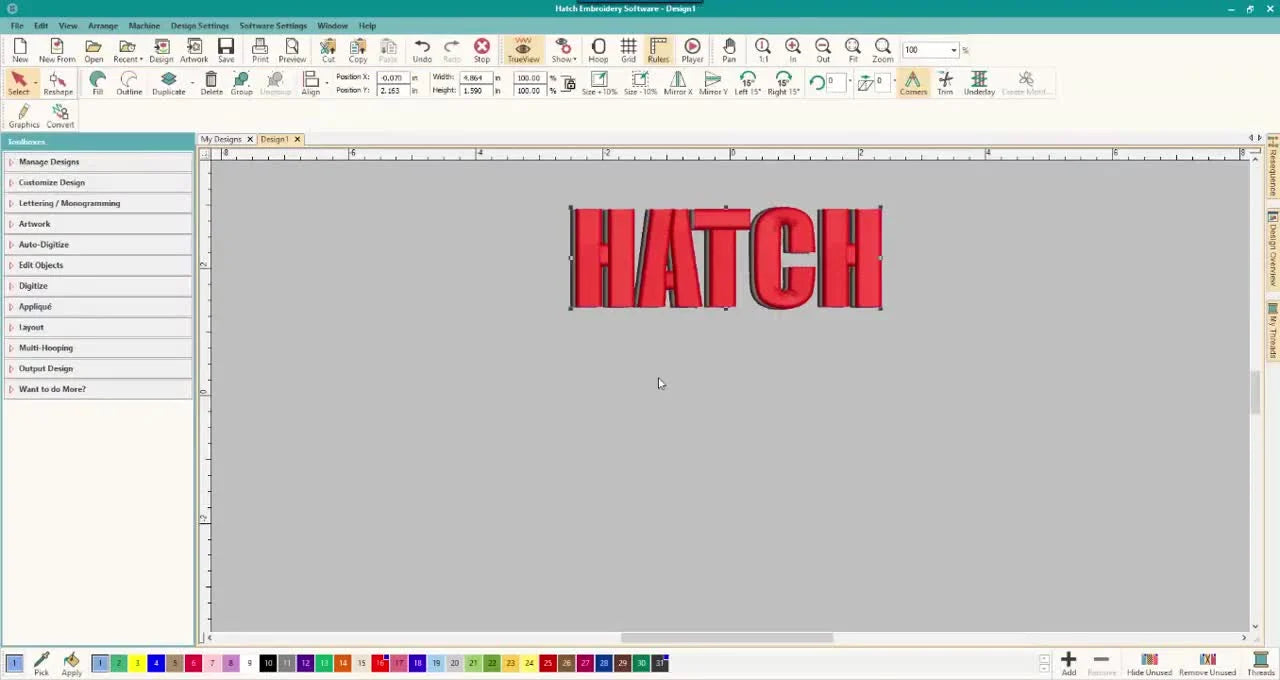
Task: Click in the Width input field
Action: click(474, 78)
